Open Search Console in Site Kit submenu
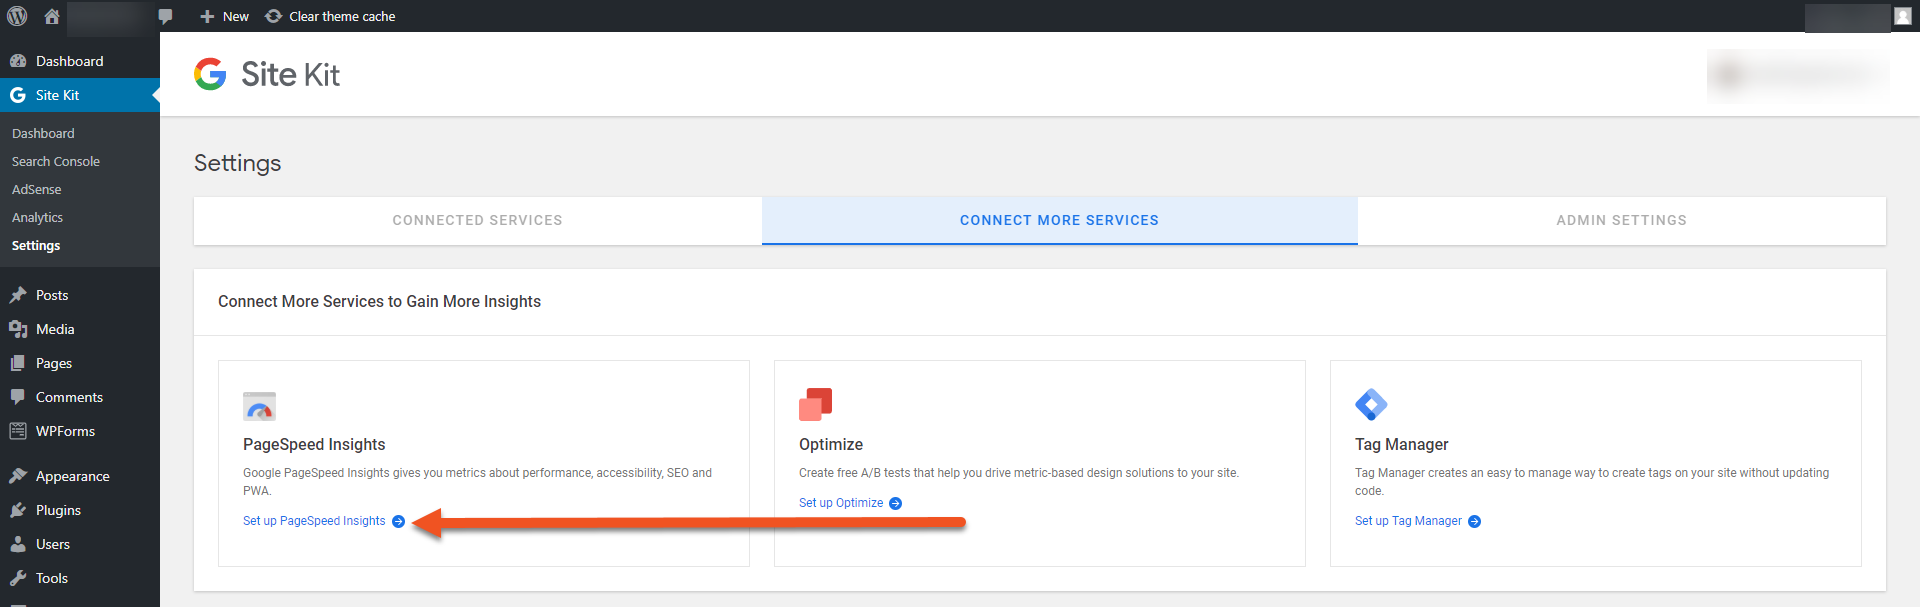Screen dimensions: 1920x607 (56, 161)
